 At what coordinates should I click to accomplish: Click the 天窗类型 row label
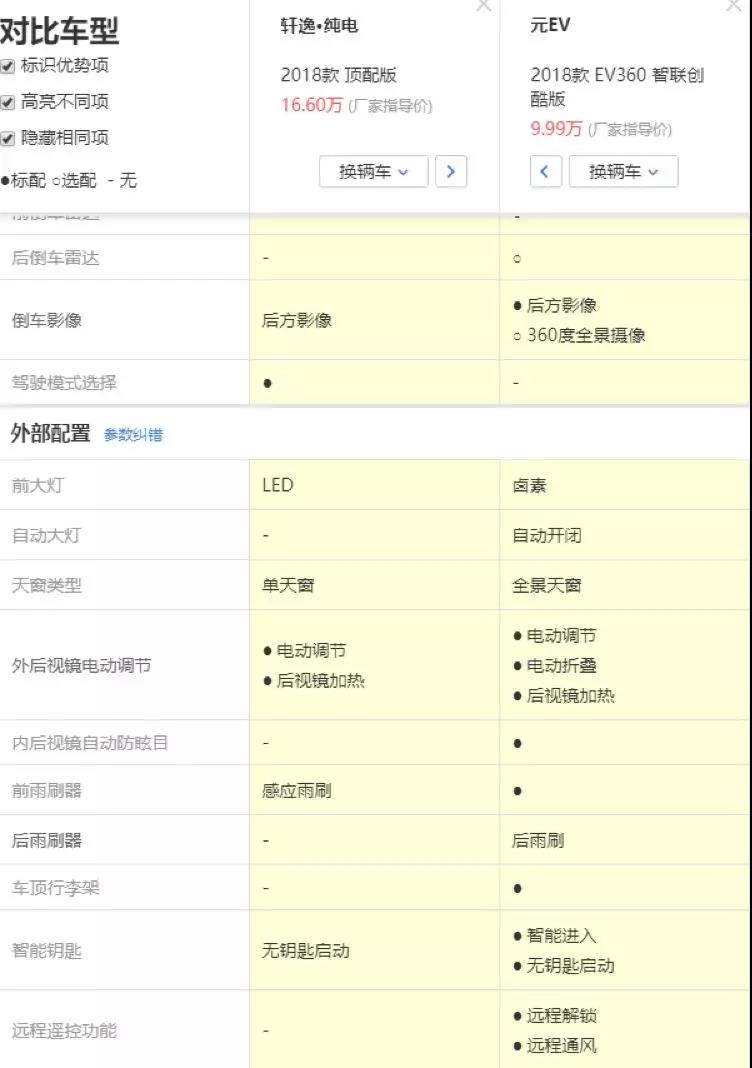pyautogui.click(x=47, y=585)
